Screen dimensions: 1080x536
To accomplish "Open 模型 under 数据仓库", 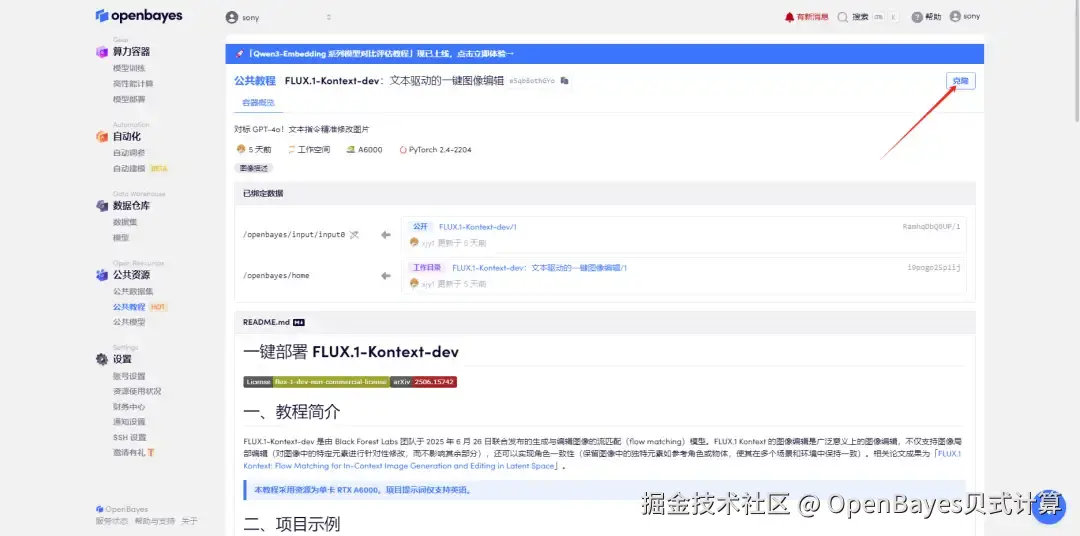I will tap(121, 238).
